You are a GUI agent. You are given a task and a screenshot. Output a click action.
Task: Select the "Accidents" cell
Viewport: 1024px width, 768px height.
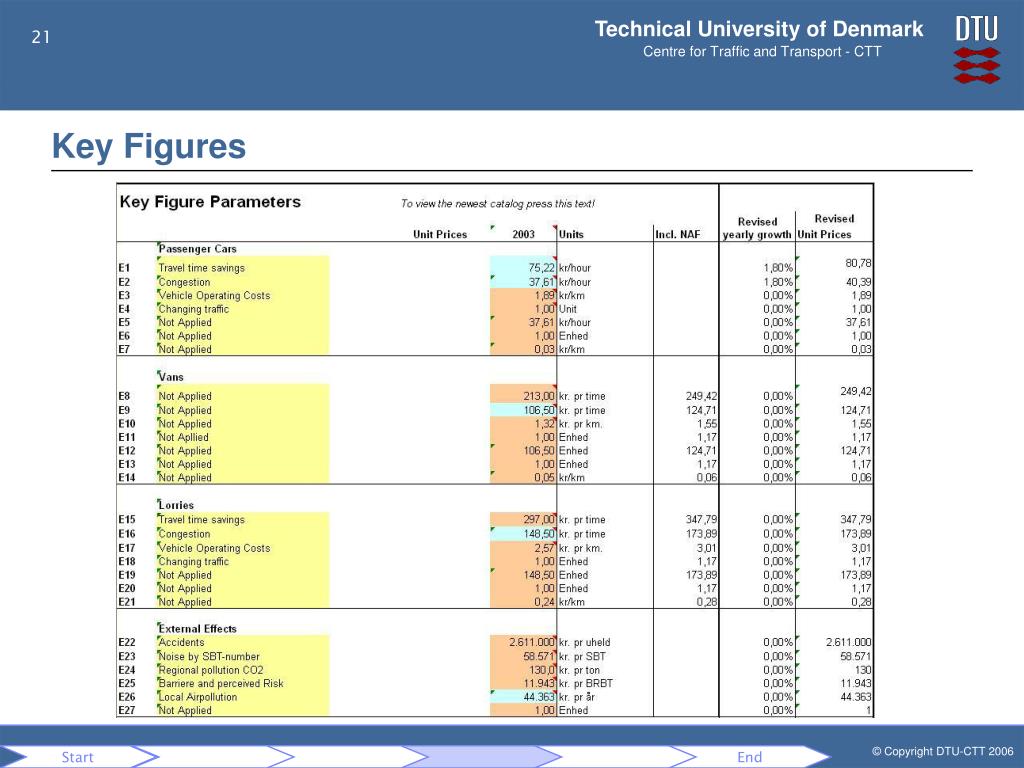pos(182,643)
